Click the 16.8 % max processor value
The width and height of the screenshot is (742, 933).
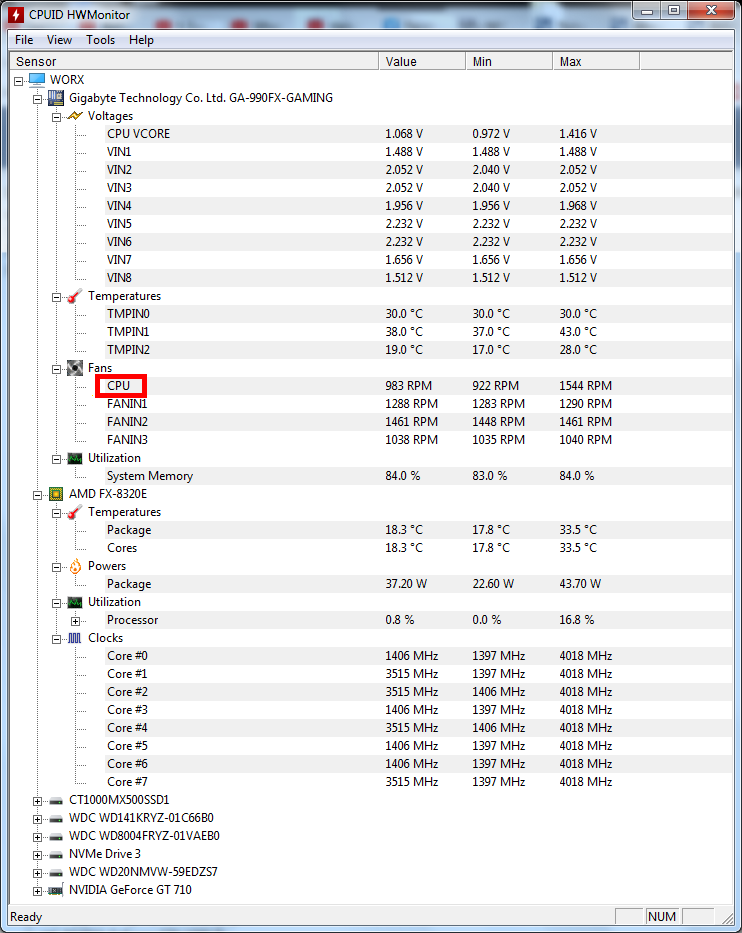tap(577, 620)
